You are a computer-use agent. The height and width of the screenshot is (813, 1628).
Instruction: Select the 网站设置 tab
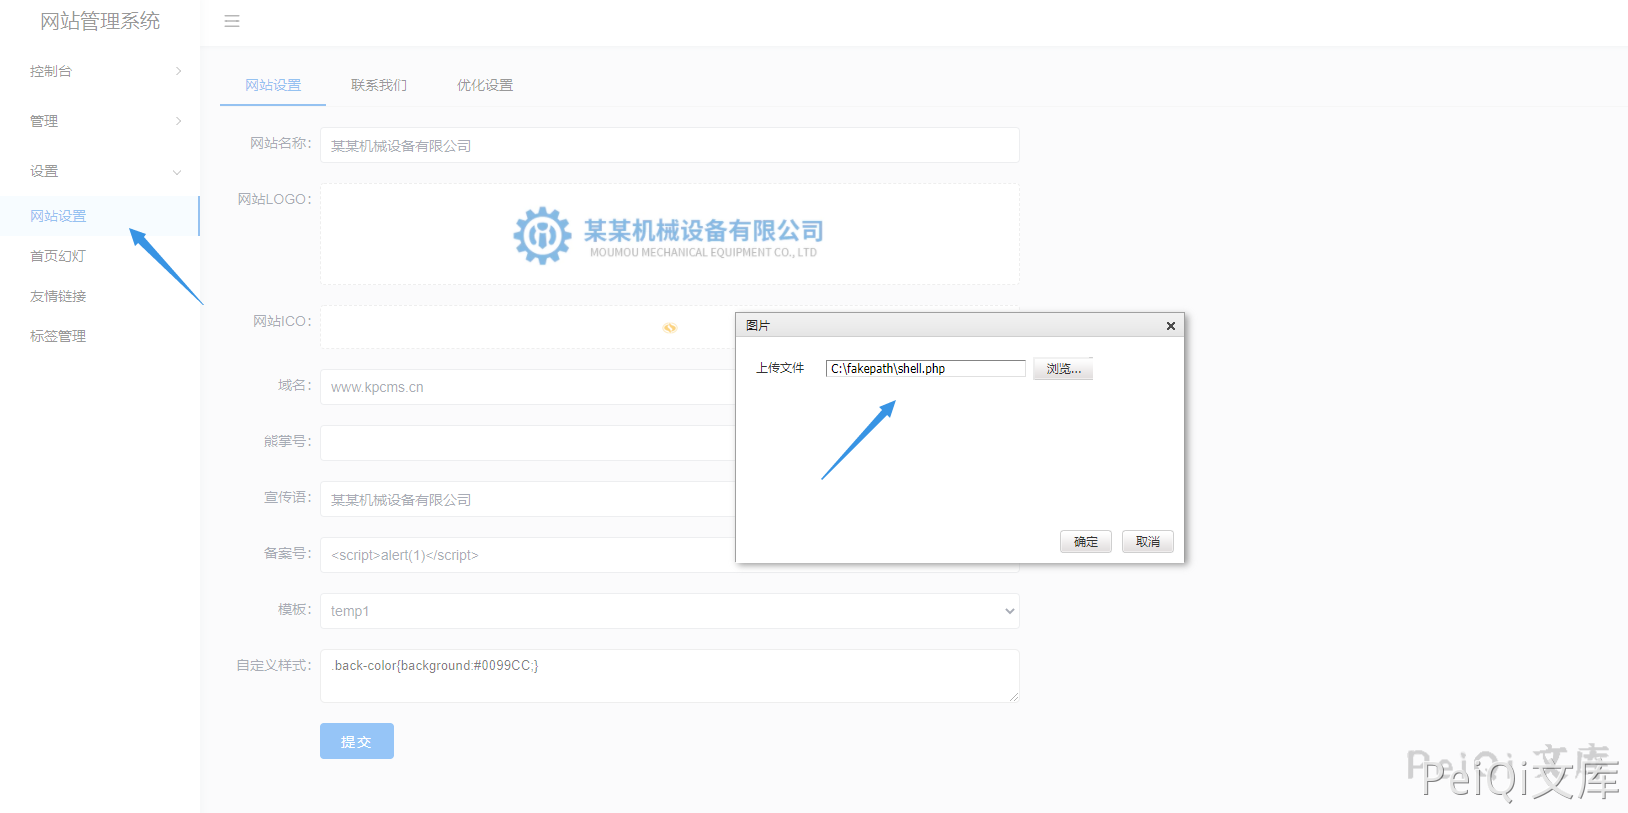coord(273,85)
